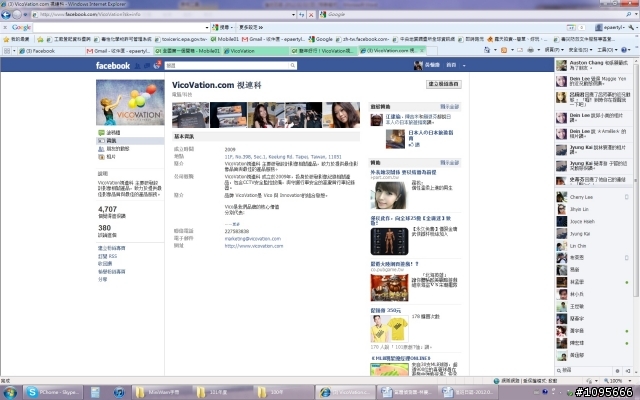This screenshot has width=640, height=400.
Task: Click the first photo strip thumbnail
Action: coord(190,115)
